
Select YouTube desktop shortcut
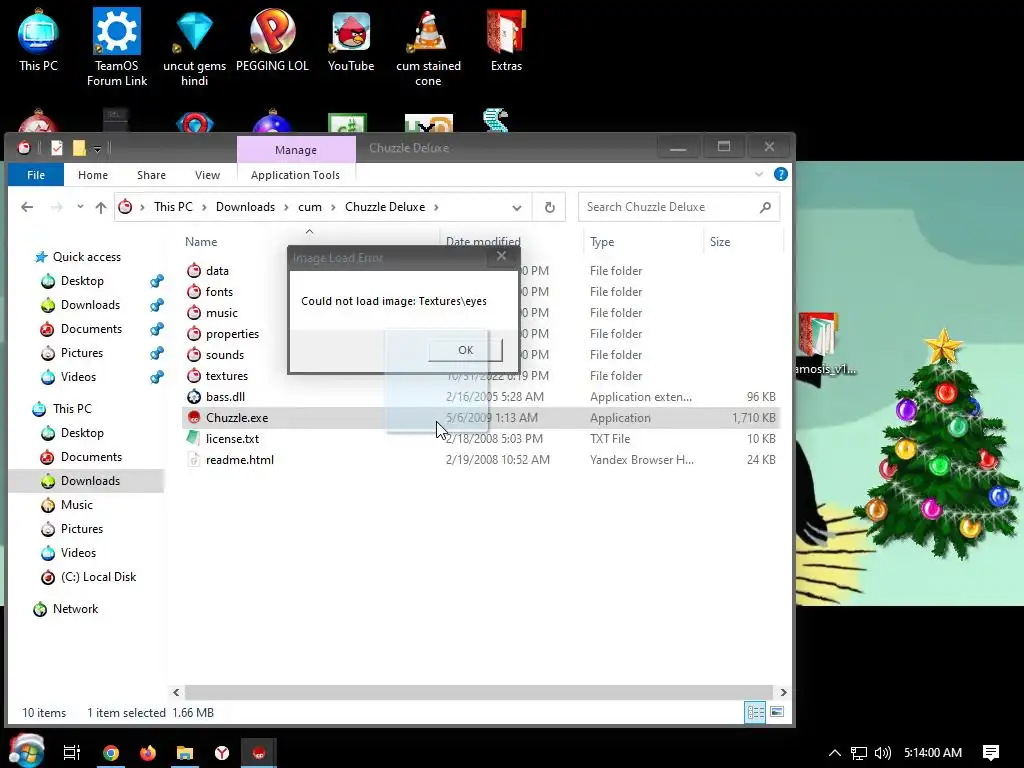pos(351,42)
